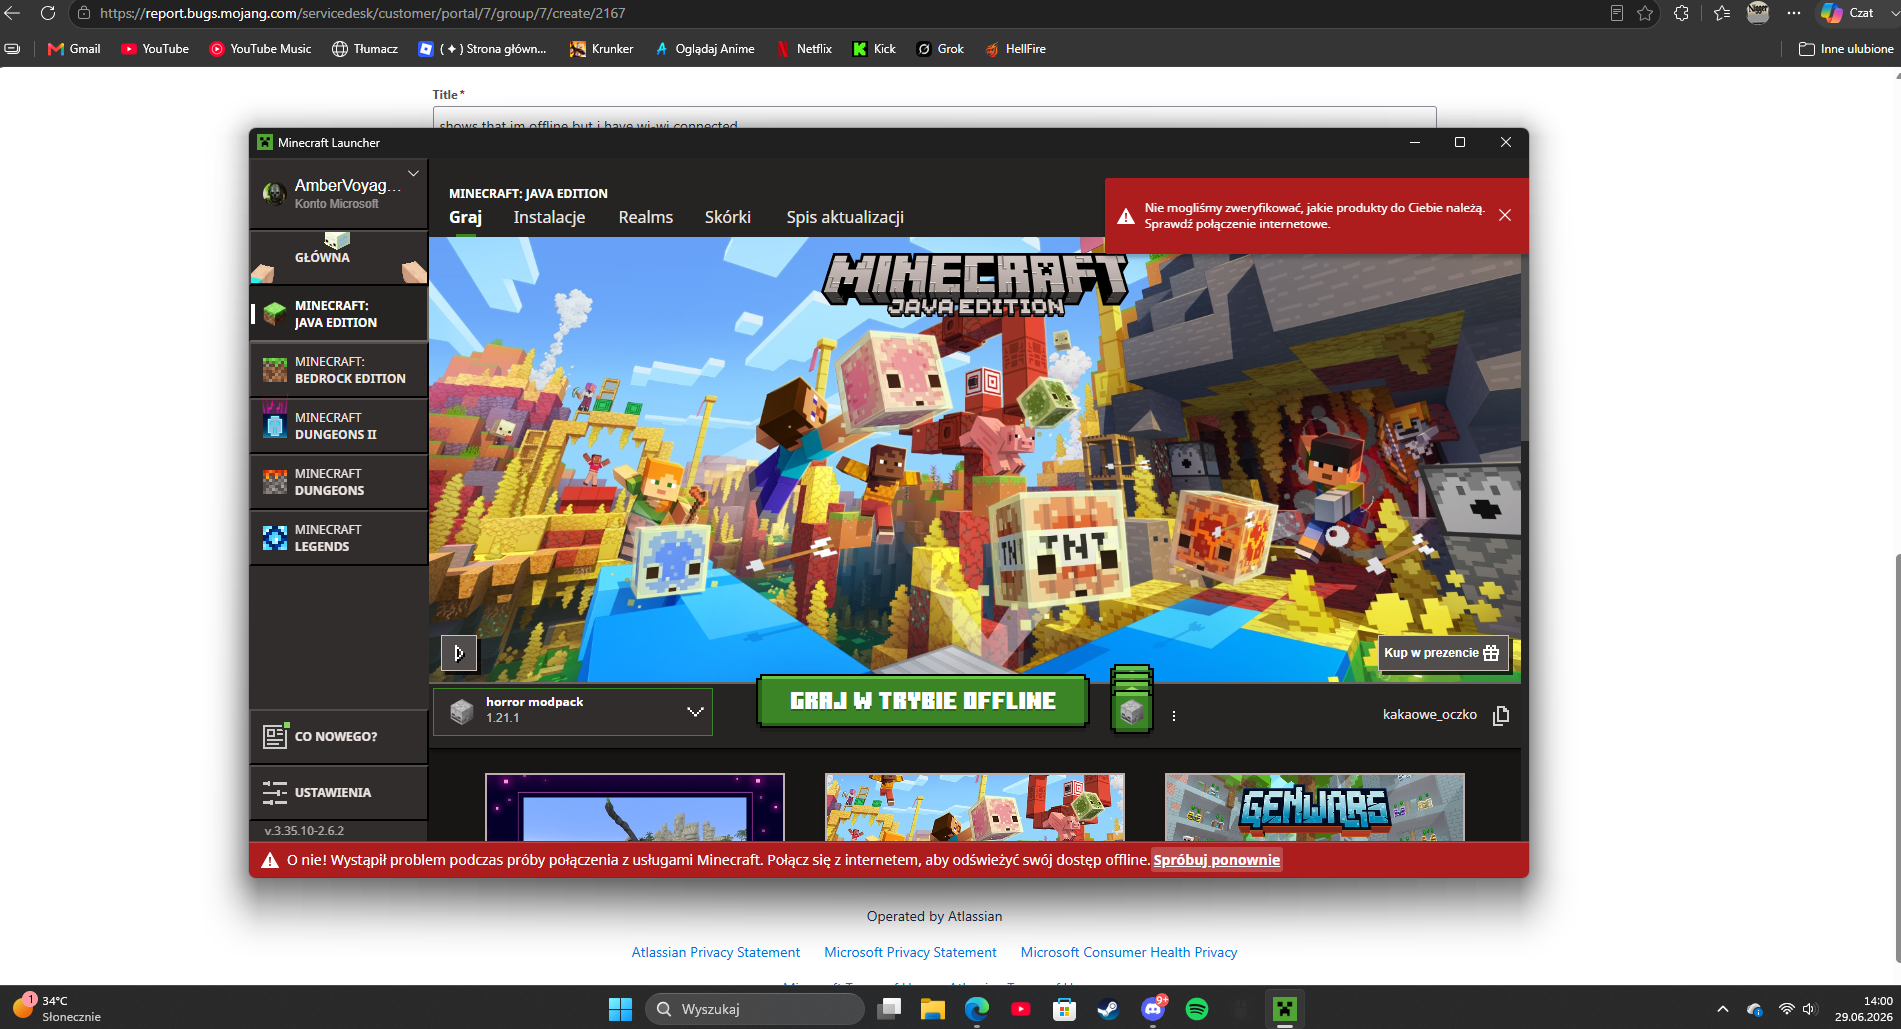
Task: Open the Gmail bookmark
Action: [74, 49]
